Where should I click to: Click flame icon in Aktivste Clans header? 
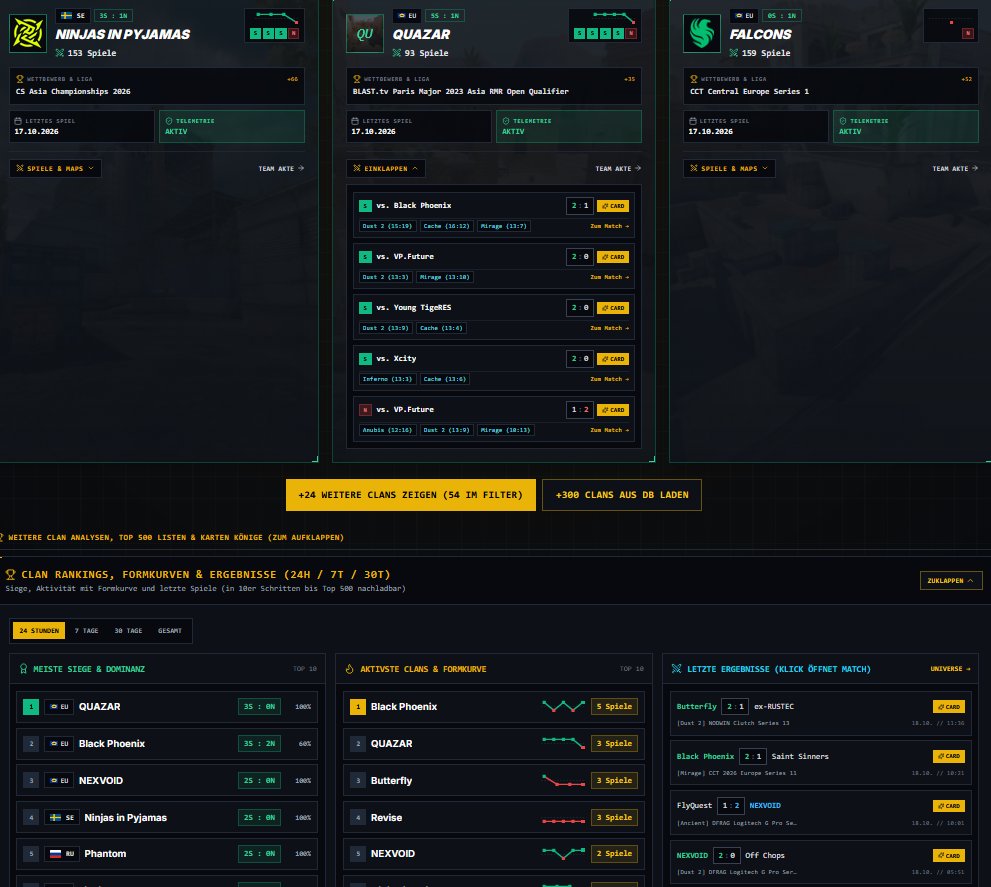pyautogui.click(x=350, y=668)
